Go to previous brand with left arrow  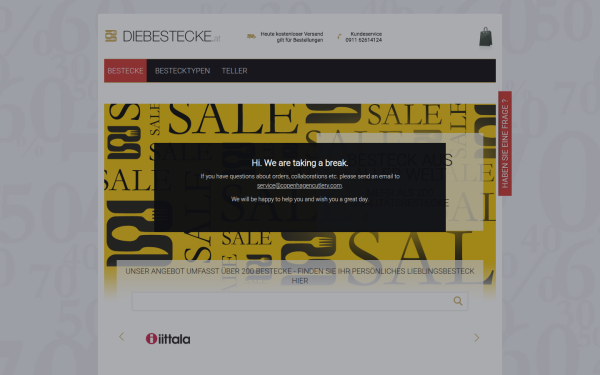[x=122, y=337]
